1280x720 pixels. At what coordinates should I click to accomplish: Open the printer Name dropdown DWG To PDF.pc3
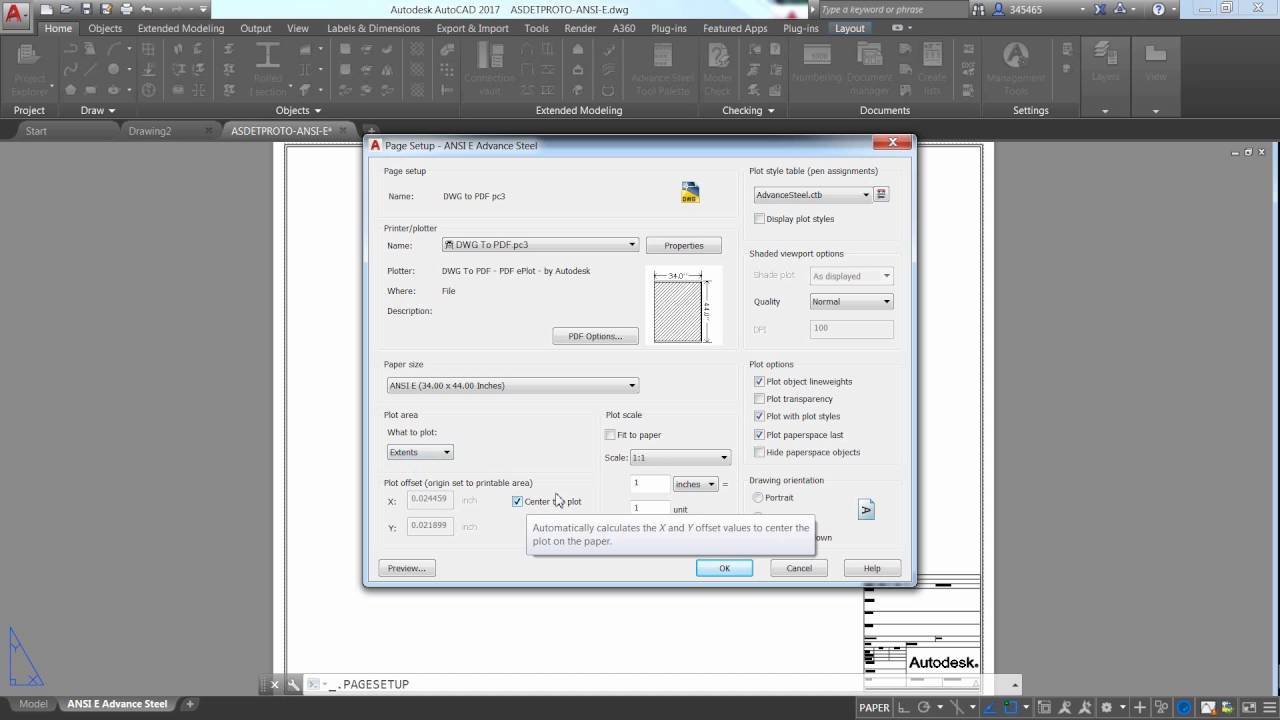(x=540, y=245)
